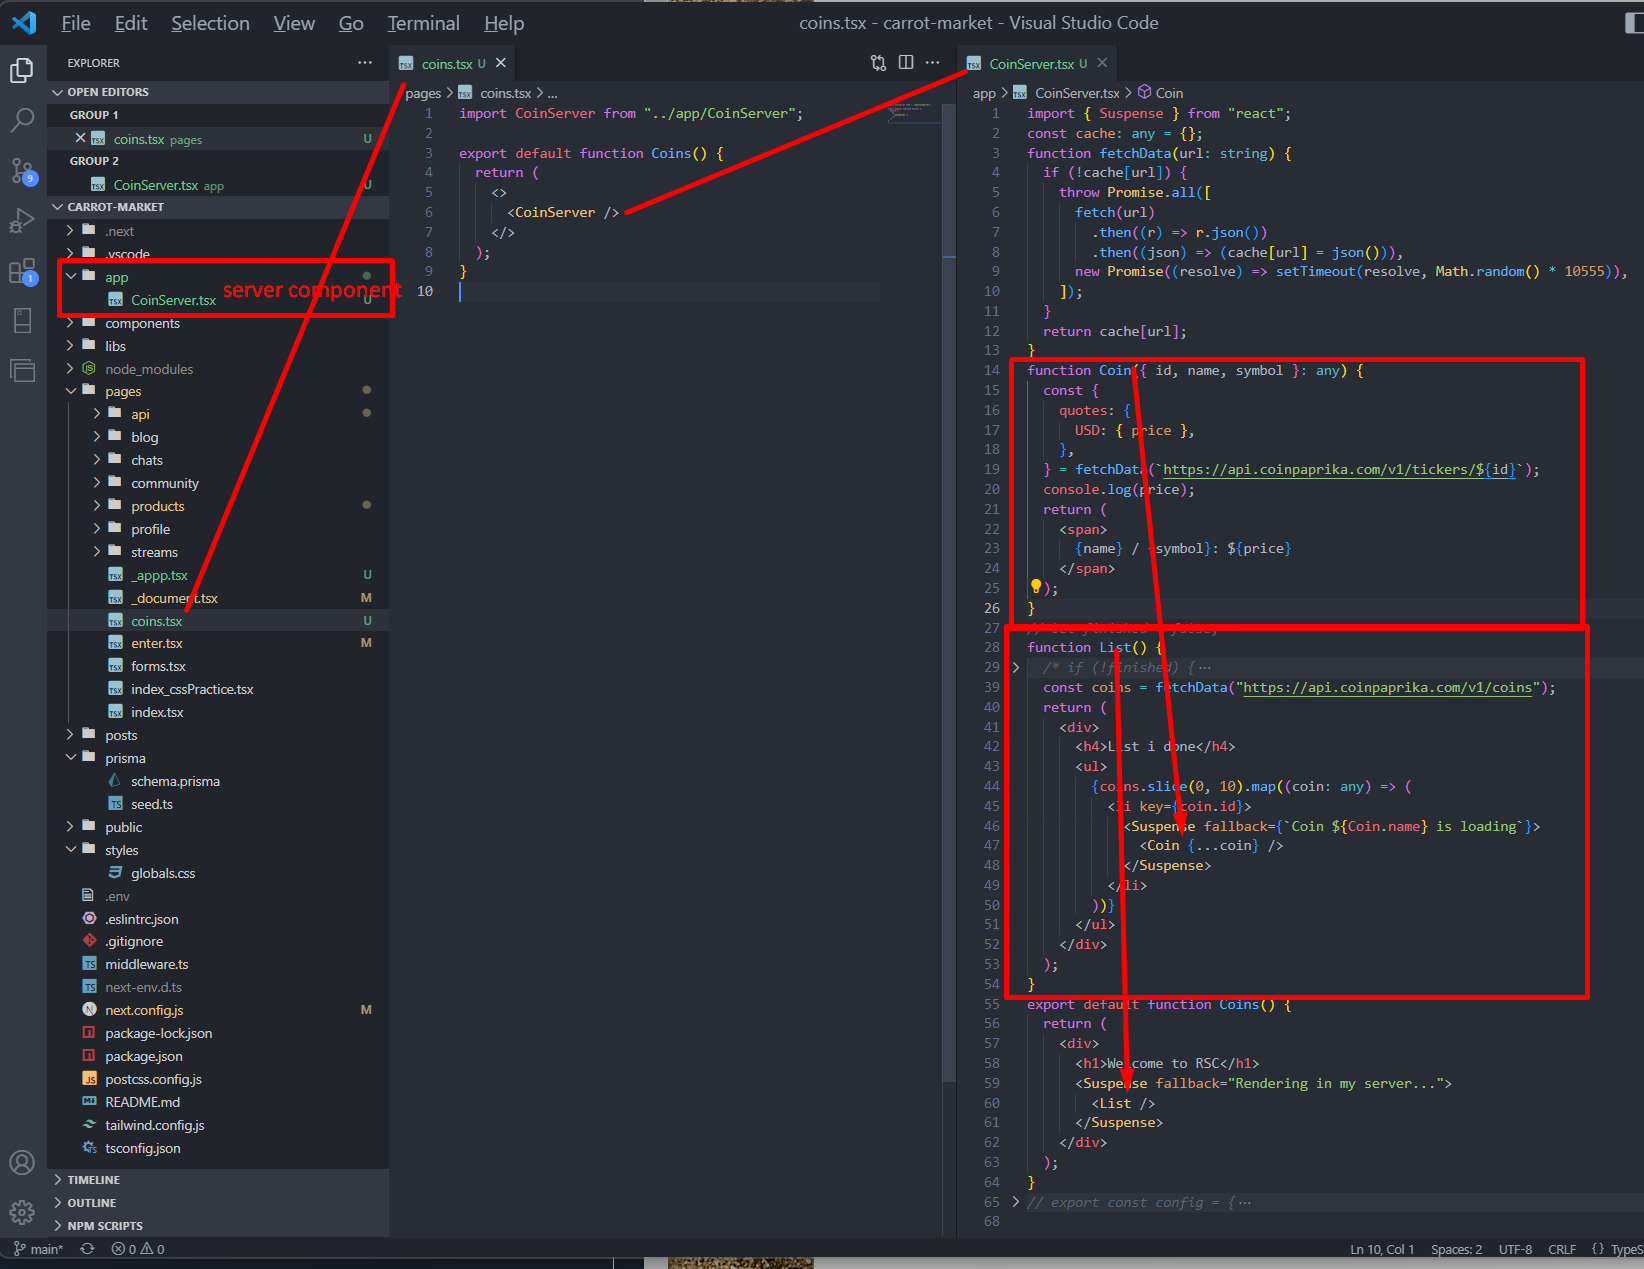Click Ln 10, Col 1 in status bar
Screen dimensions: 1644x1269
(1382, 1249)
